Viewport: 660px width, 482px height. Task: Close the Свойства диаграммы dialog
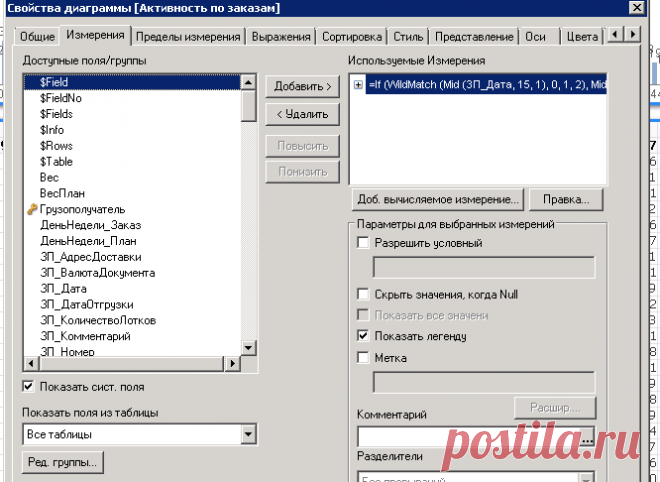(x=637, y=7)
